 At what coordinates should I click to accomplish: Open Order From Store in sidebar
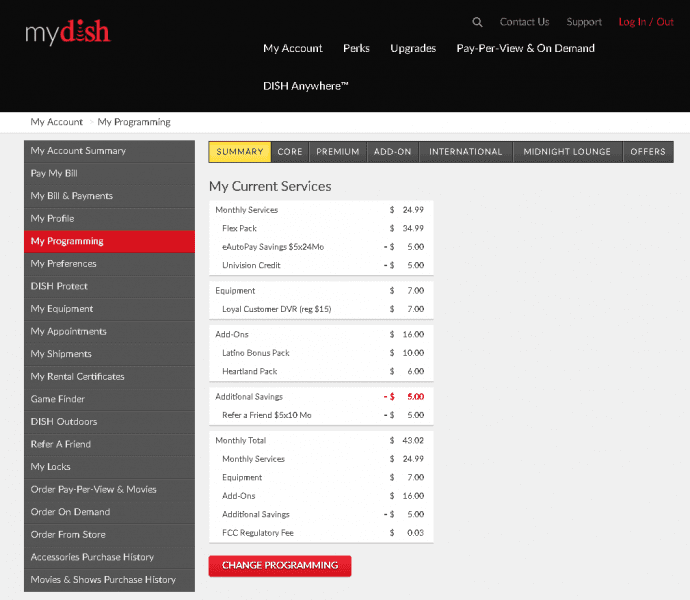click(110, 535)
